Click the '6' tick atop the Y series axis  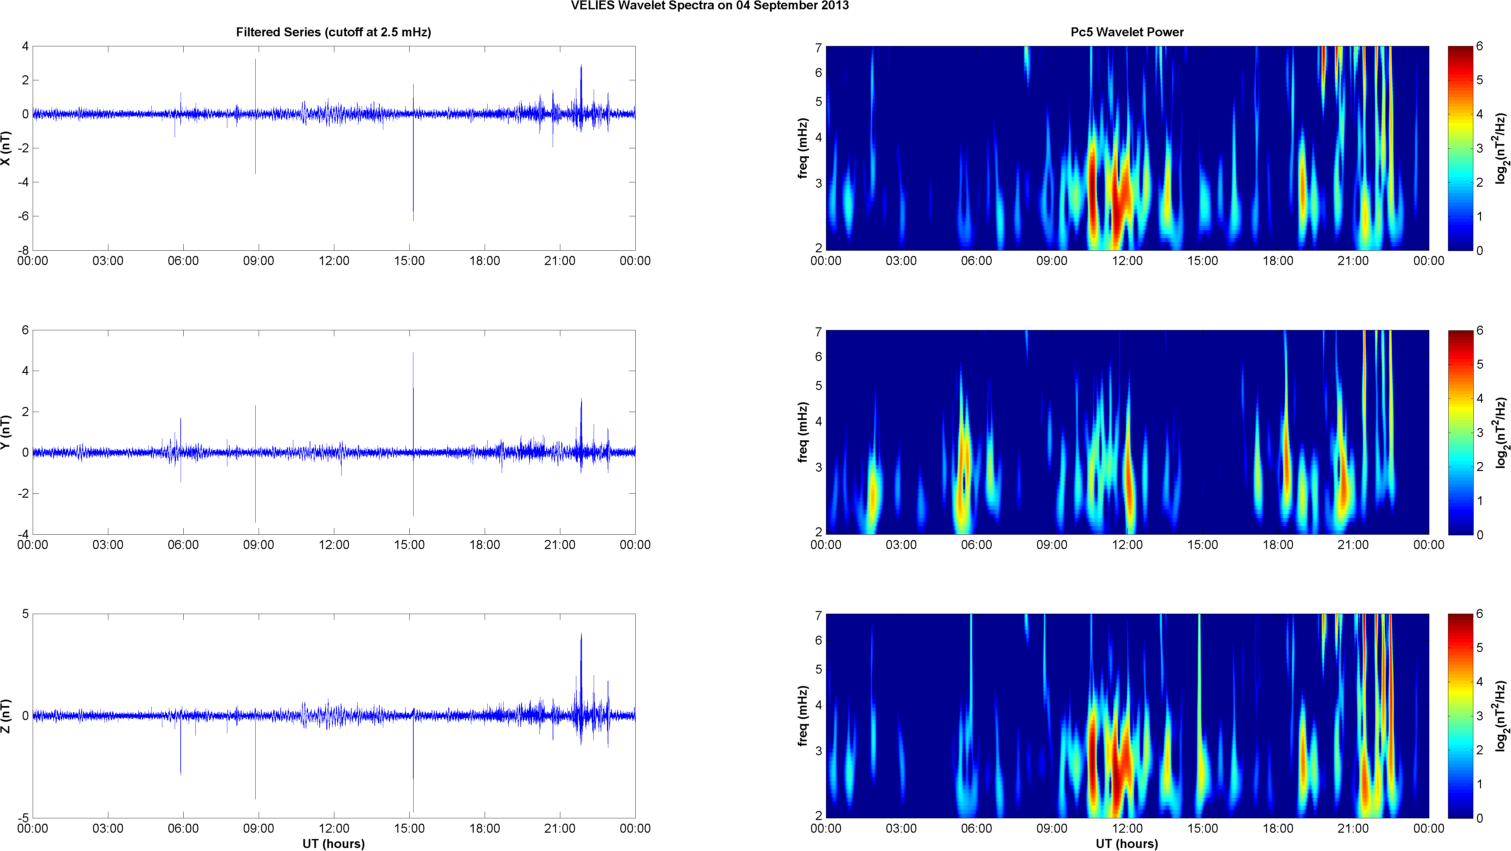[25, 330]
